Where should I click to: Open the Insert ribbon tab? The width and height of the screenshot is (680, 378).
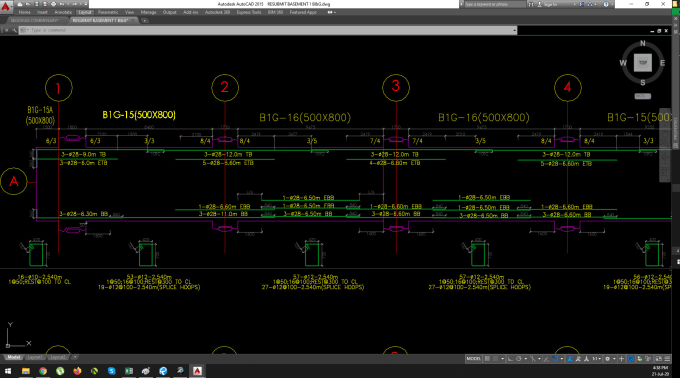42,12
